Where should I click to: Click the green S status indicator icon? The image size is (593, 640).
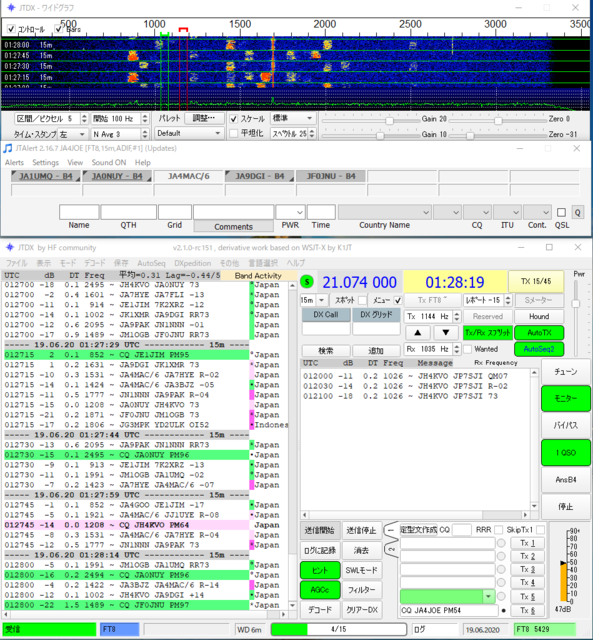tap(307, 282)
